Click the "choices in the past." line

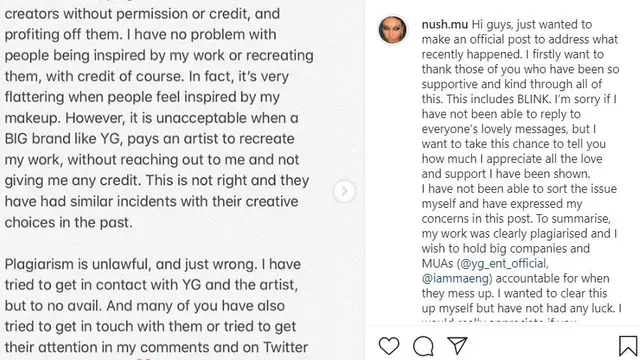pyautogui.click(x=69, y=222)
